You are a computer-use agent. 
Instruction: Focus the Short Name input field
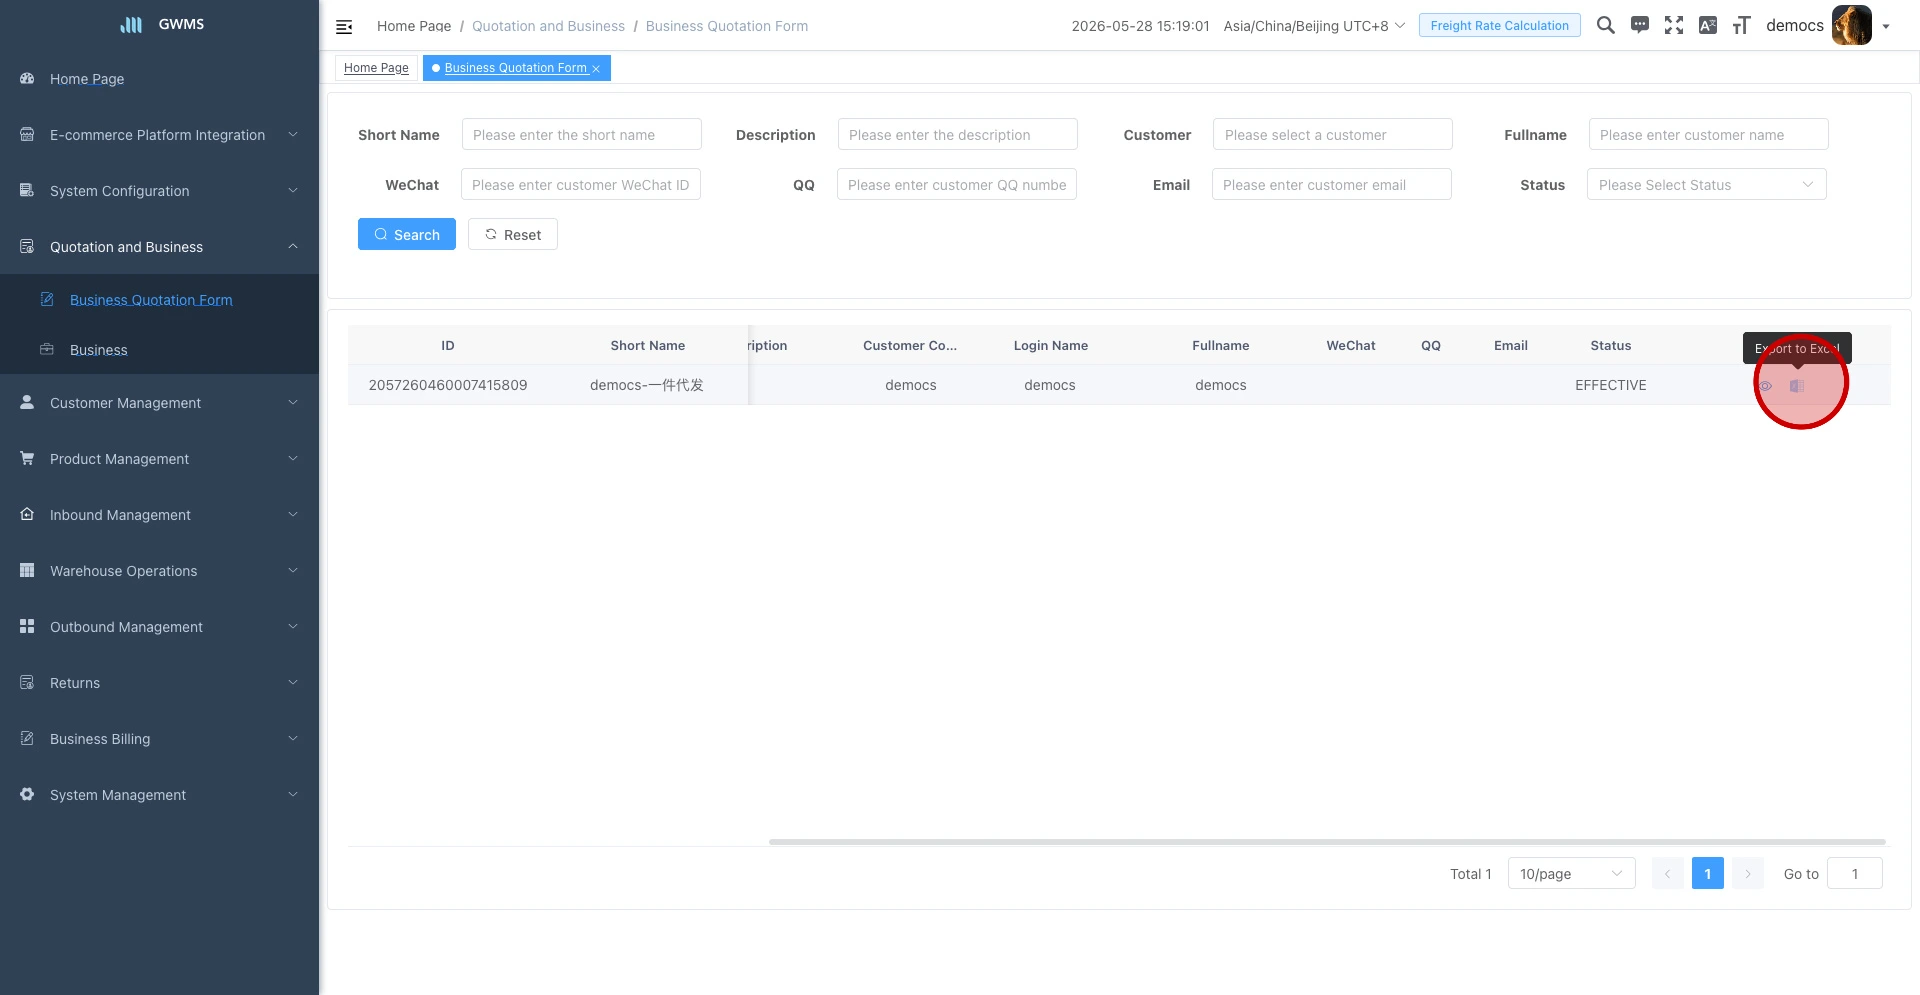pyautogui.click(x=582, y=135)
